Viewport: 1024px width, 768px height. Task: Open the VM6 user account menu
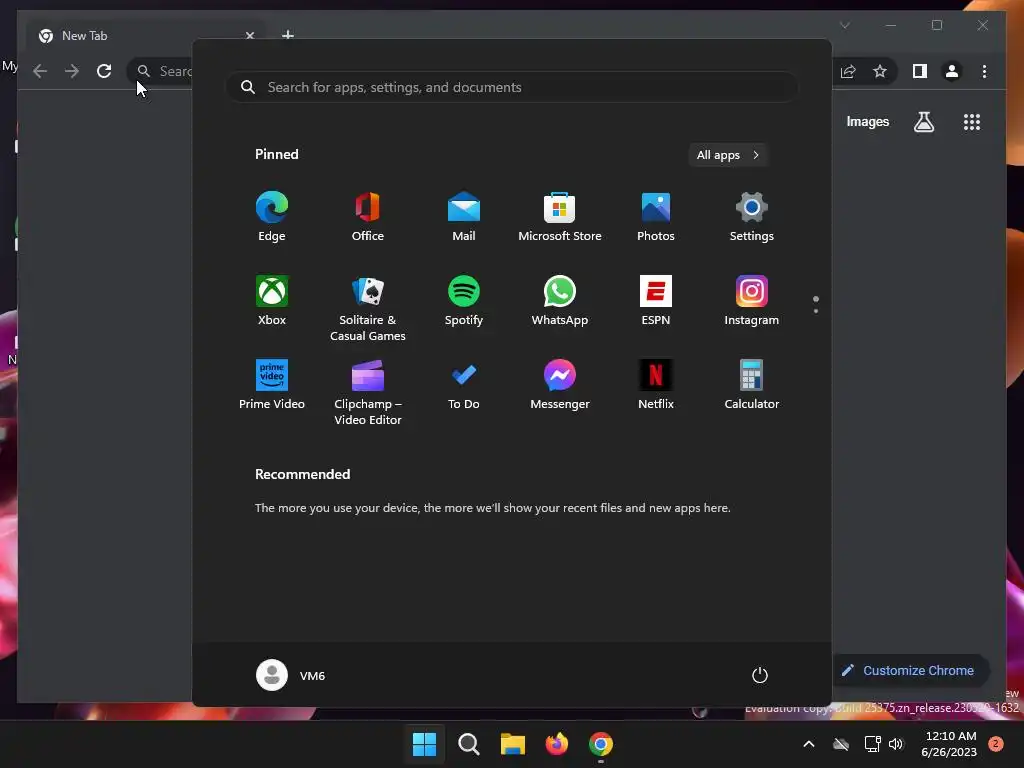(291, 675)
